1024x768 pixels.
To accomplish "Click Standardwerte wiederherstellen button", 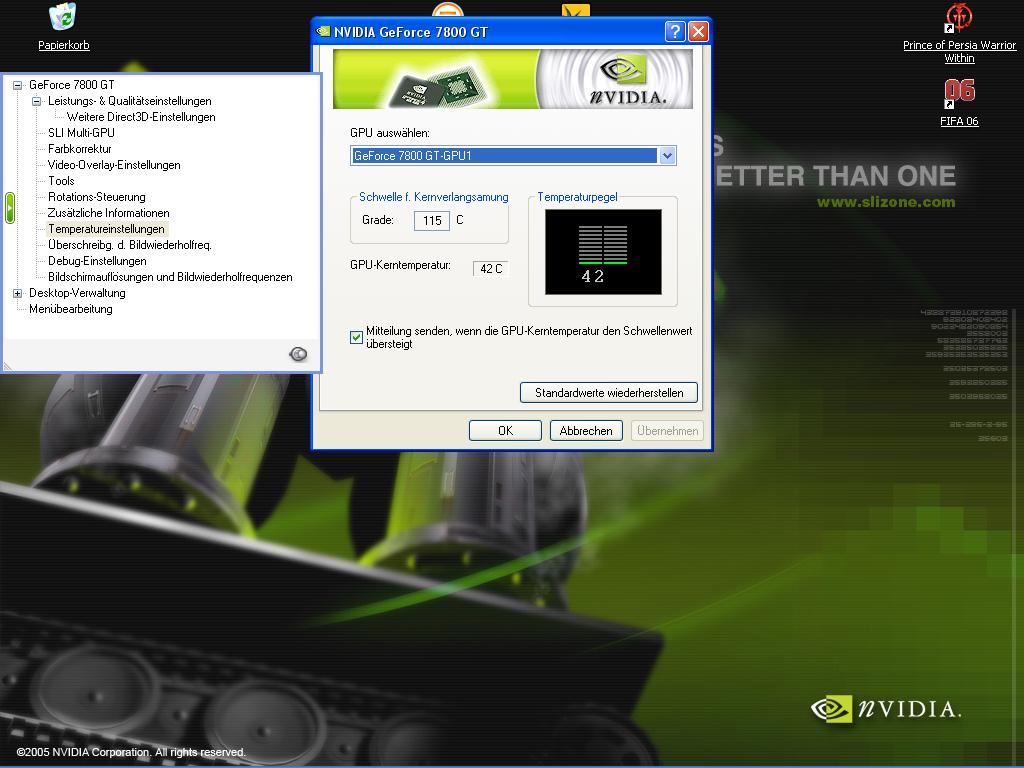I will coord(609,392).
